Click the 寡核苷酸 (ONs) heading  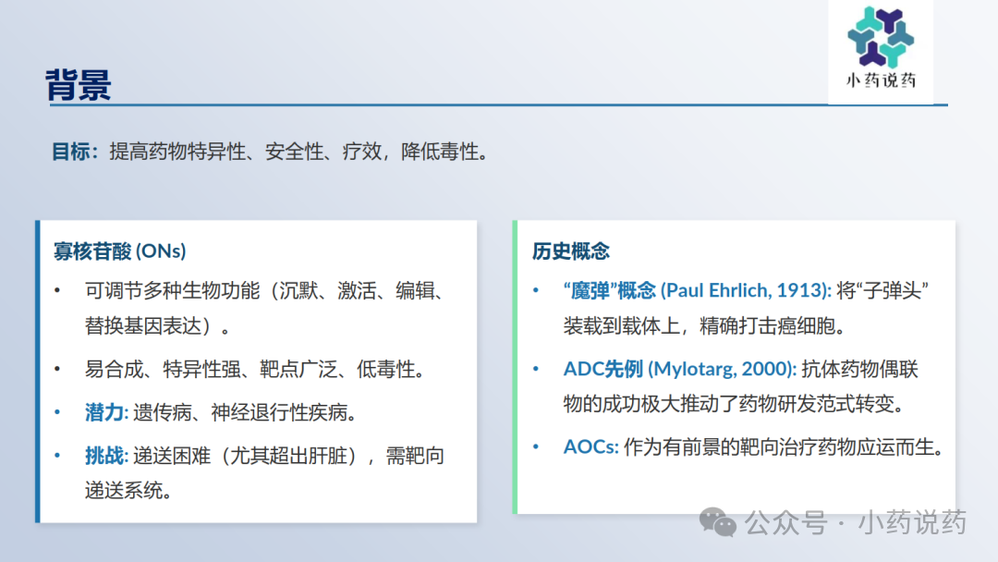click(120, 251)
